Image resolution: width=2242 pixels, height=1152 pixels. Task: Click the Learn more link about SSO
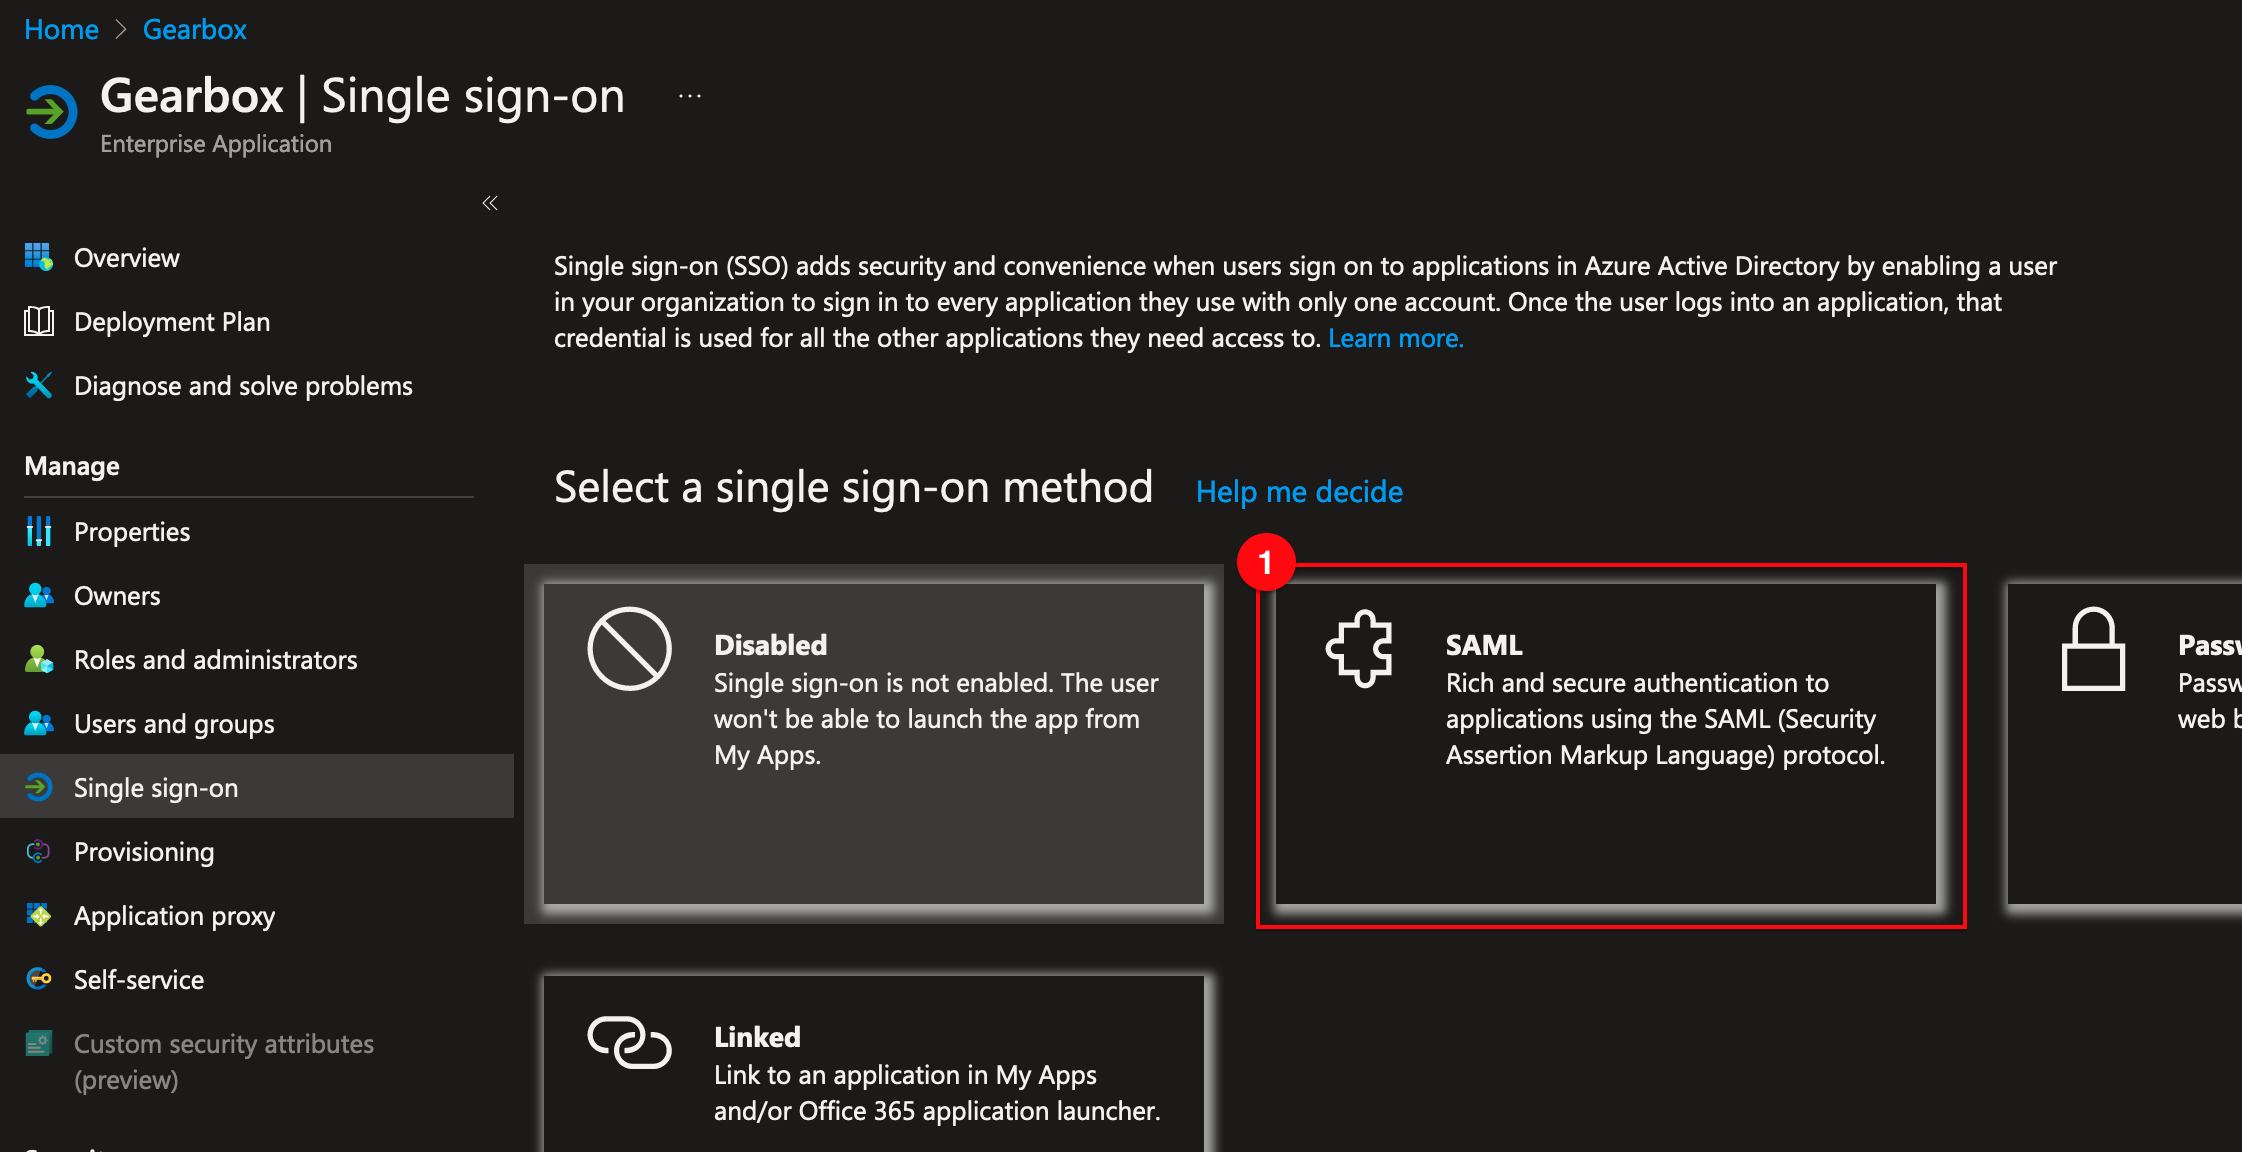click(1394, 338)
